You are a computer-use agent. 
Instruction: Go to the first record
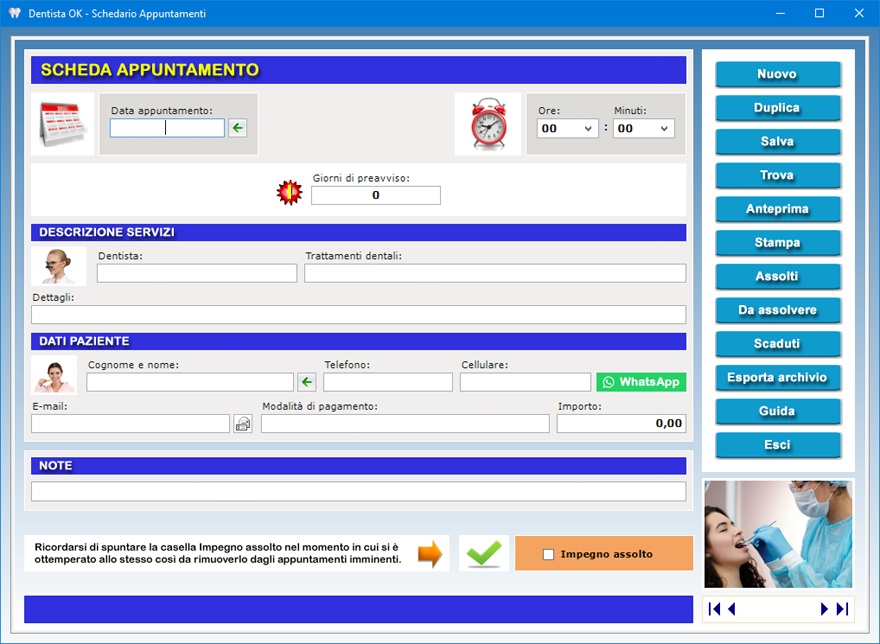tap(714, 609)
